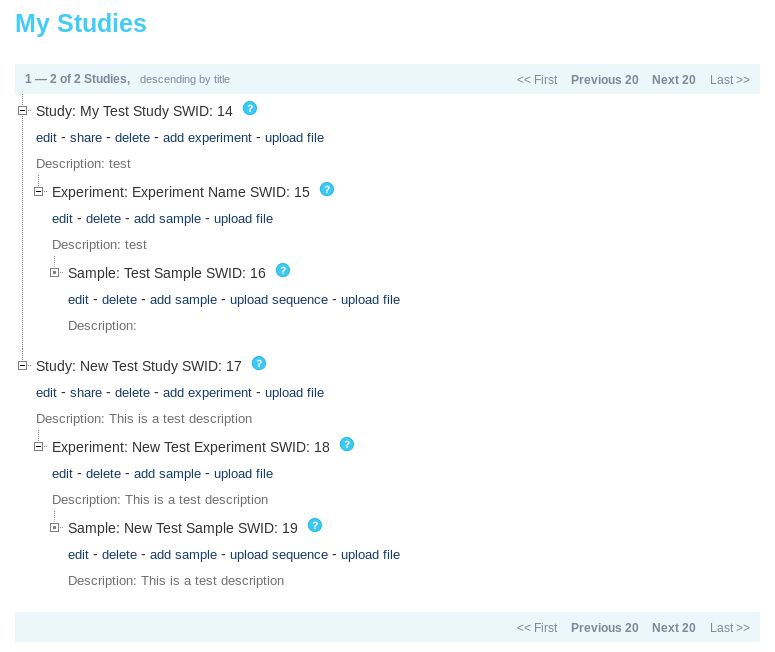Click edit link under My Test Study
This screenshot has width=775, height=652.
click(46, 138)
